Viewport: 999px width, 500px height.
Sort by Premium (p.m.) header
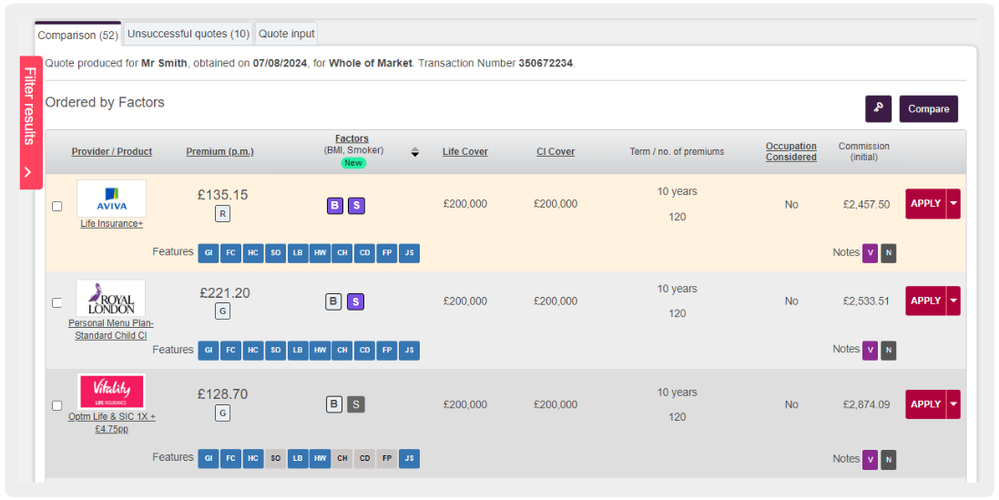[220, 152]
